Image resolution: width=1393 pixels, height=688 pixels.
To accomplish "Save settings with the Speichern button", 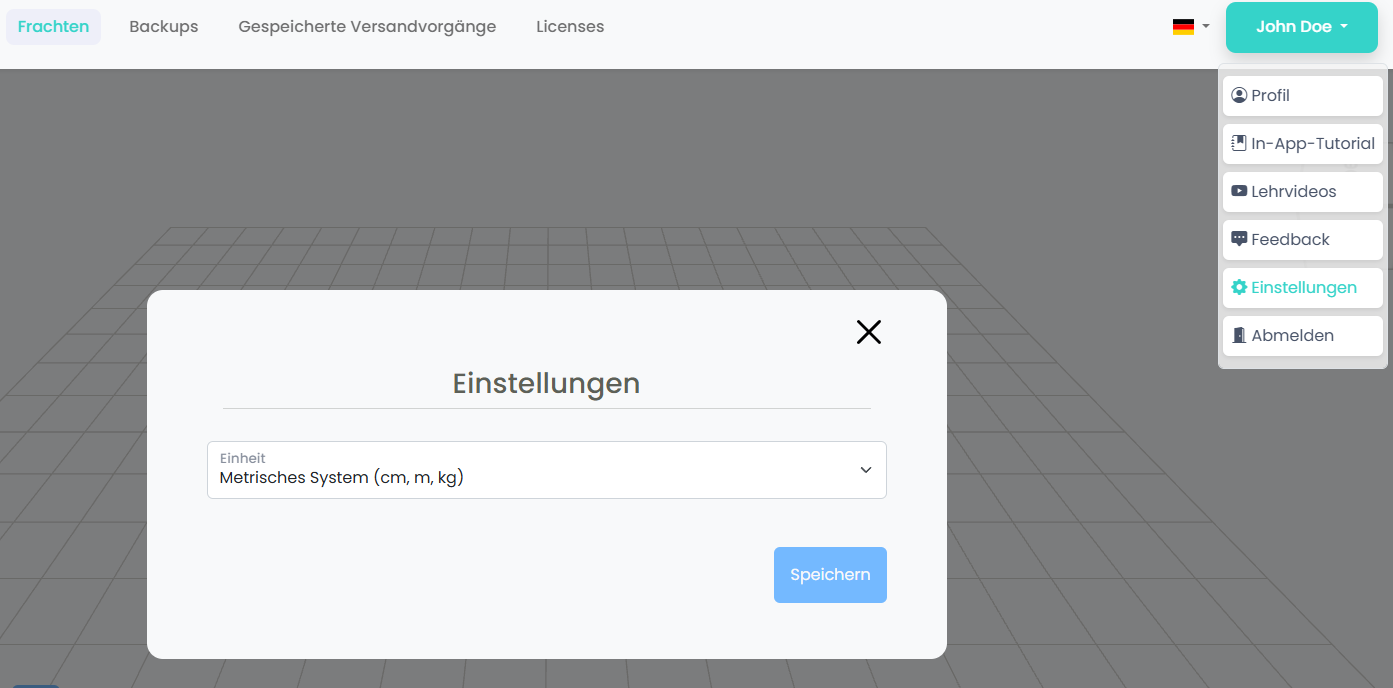I will click(x=830, y=575).
